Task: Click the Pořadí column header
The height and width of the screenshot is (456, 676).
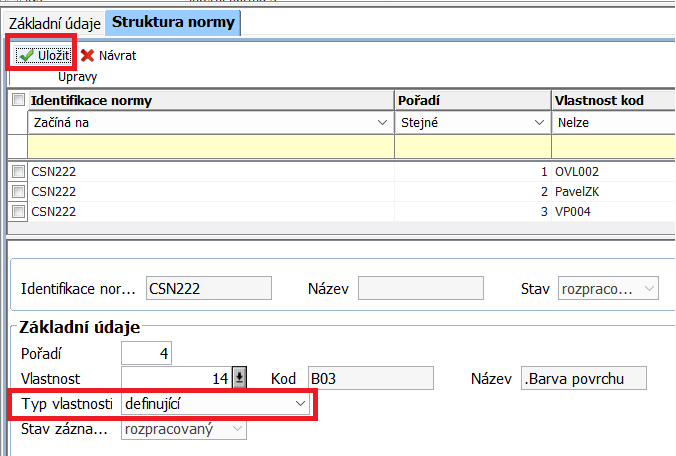Action: pyautogui.click(x=472, y=101)
